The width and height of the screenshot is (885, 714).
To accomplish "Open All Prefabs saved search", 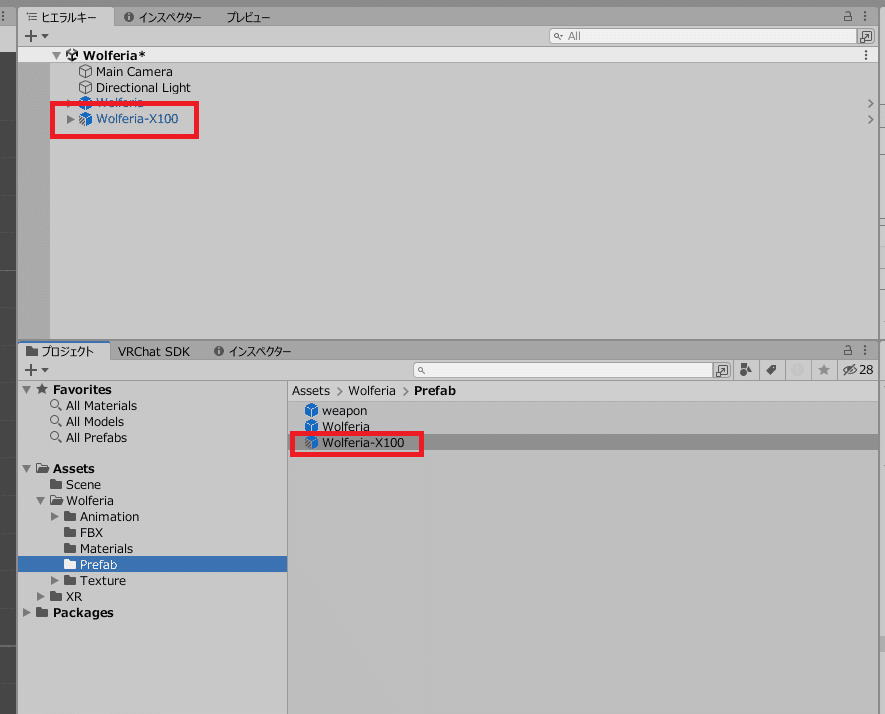I will [x=96, y=437].
